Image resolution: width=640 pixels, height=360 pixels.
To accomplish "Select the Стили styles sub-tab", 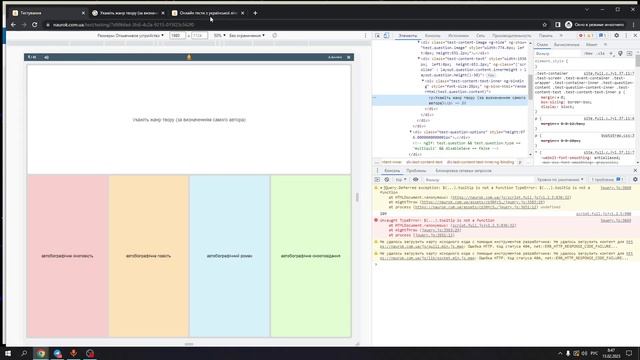I will pyautogui.click(x=542, y=44).
